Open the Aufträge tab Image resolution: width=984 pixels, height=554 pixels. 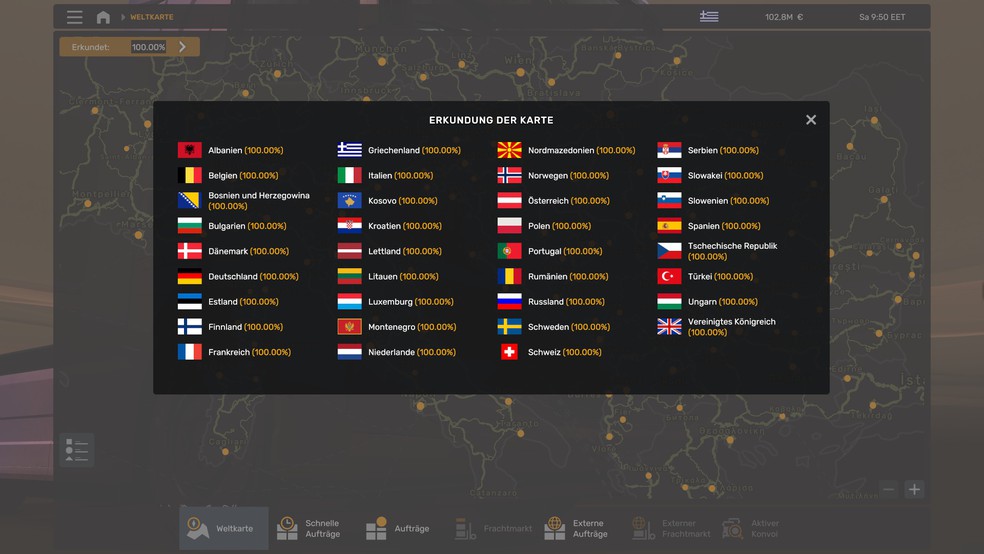point(398,528)
